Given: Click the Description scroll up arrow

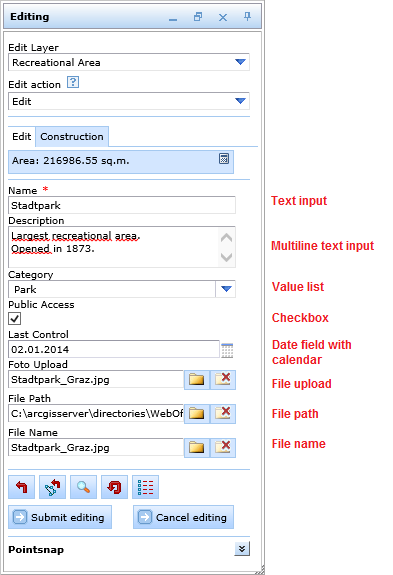Looking at the screenshot, I should pyautogui.click(x=226, y=238).
